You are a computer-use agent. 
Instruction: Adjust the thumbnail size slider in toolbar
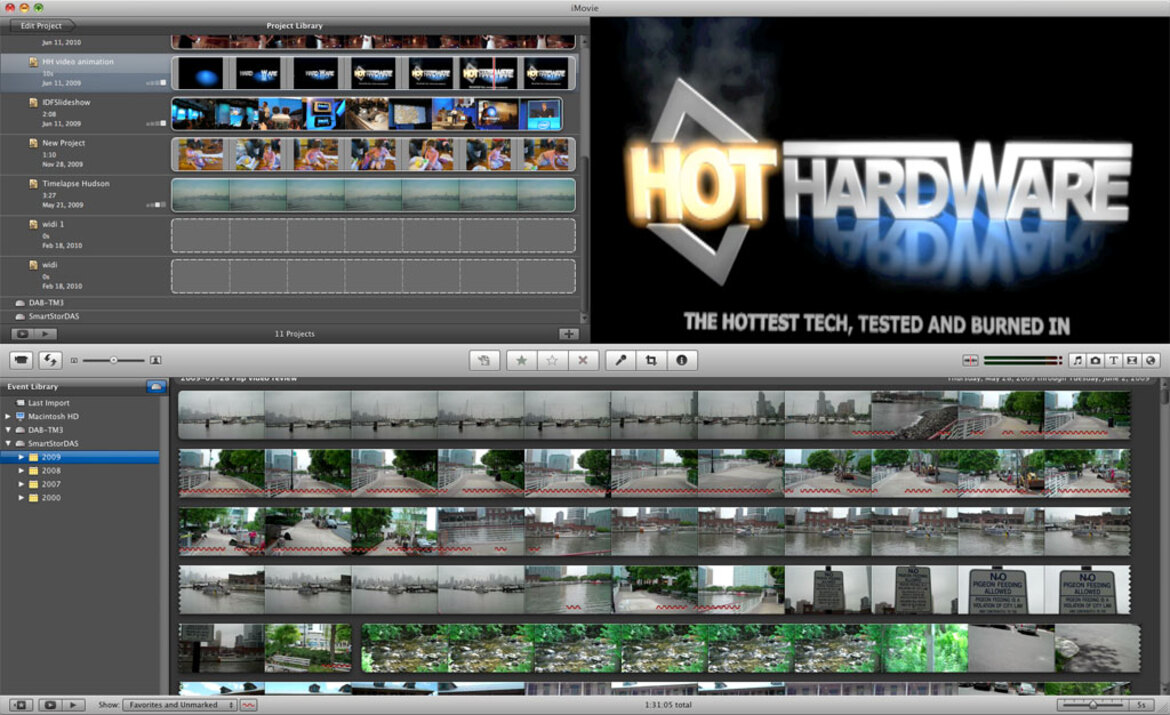113,360
